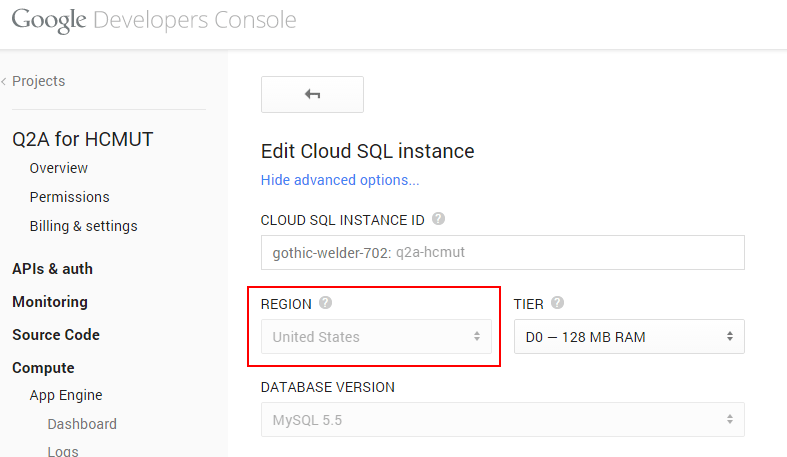Expand APIs & auth section
The height and width of the screenshot is (457, 787).
tap(52, 269)
